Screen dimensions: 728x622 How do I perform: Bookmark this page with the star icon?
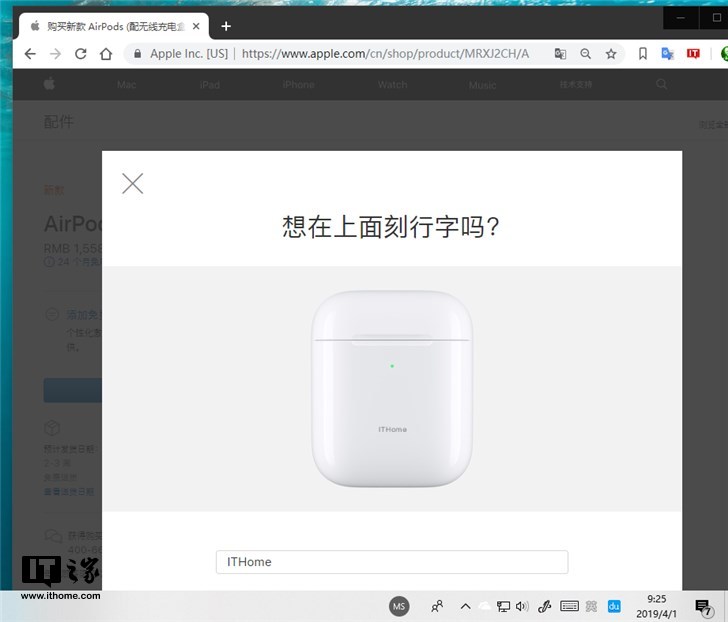pyautogui.click(x=611, y=54)
